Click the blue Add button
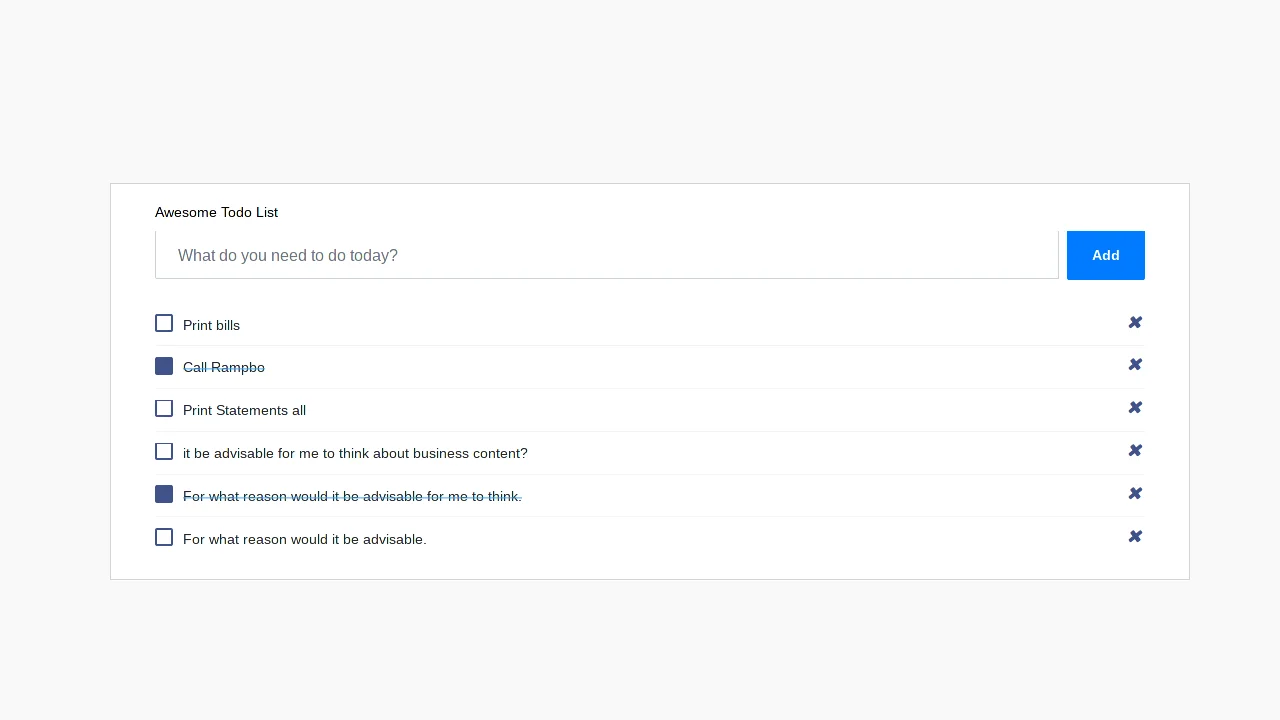Image resolution: width=1280 pixels, height=720 pixels. [1105, 255]
